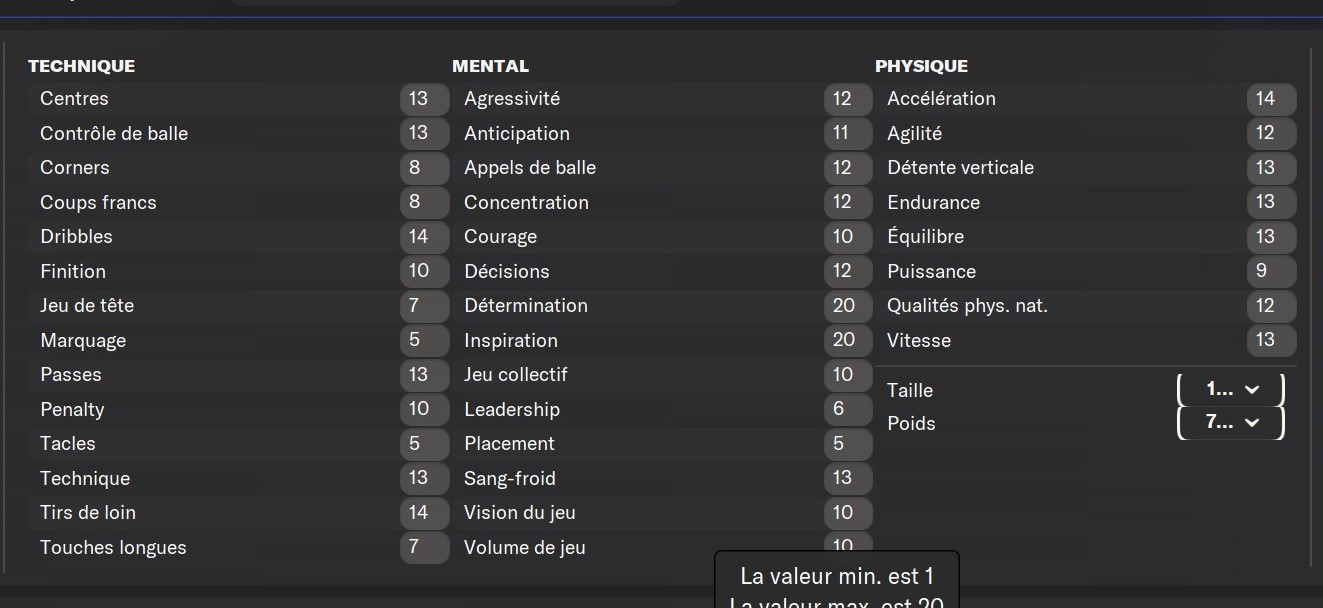
Task: Edit the Vitesse value field
Action: point(1272,340)
